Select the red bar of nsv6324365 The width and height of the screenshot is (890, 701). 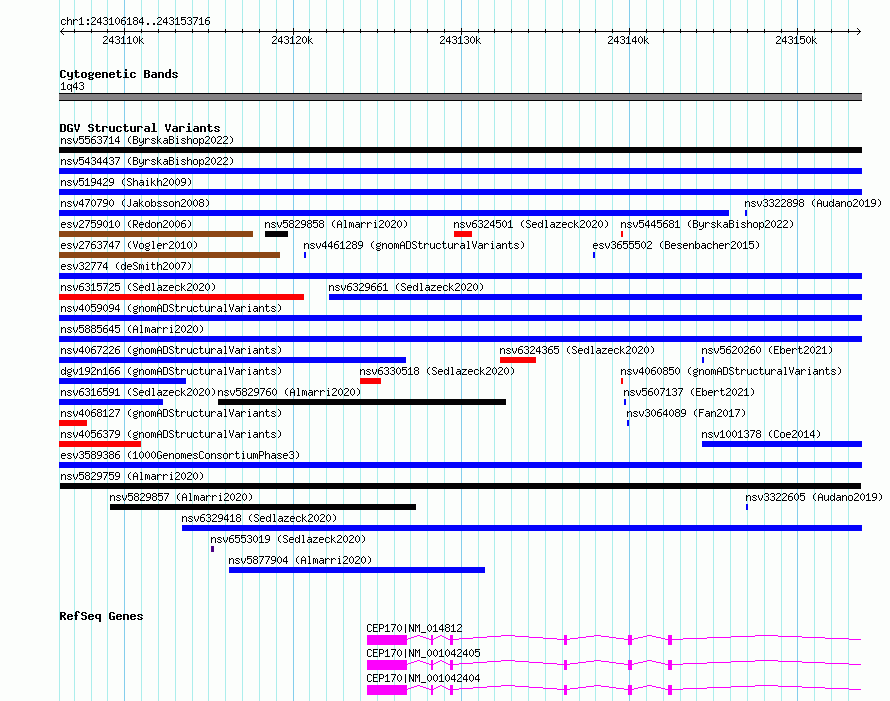point(518,360)
